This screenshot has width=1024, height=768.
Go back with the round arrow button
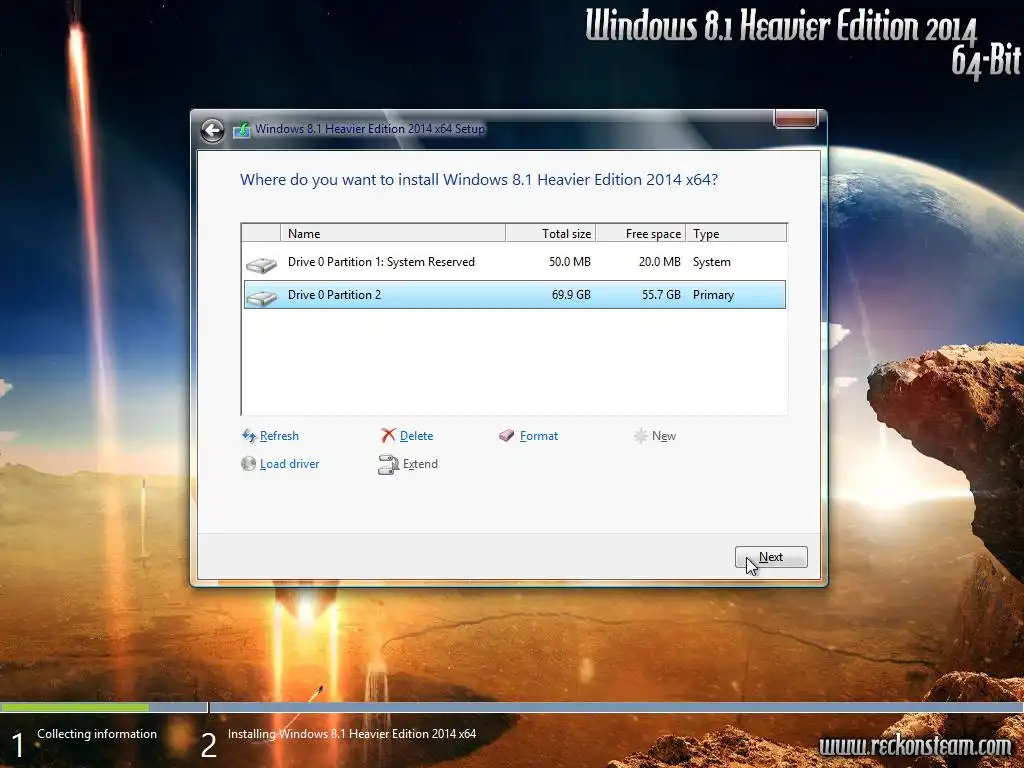point(212,131)
